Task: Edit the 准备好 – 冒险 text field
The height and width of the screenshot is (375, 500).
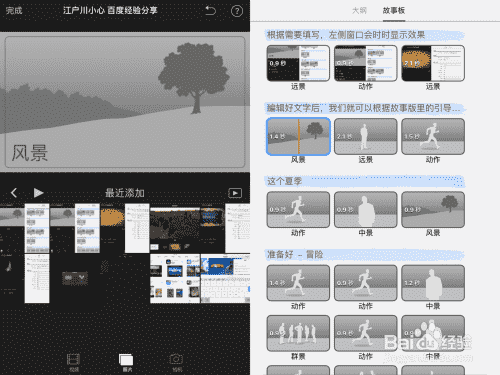Action: pos(365,255)
